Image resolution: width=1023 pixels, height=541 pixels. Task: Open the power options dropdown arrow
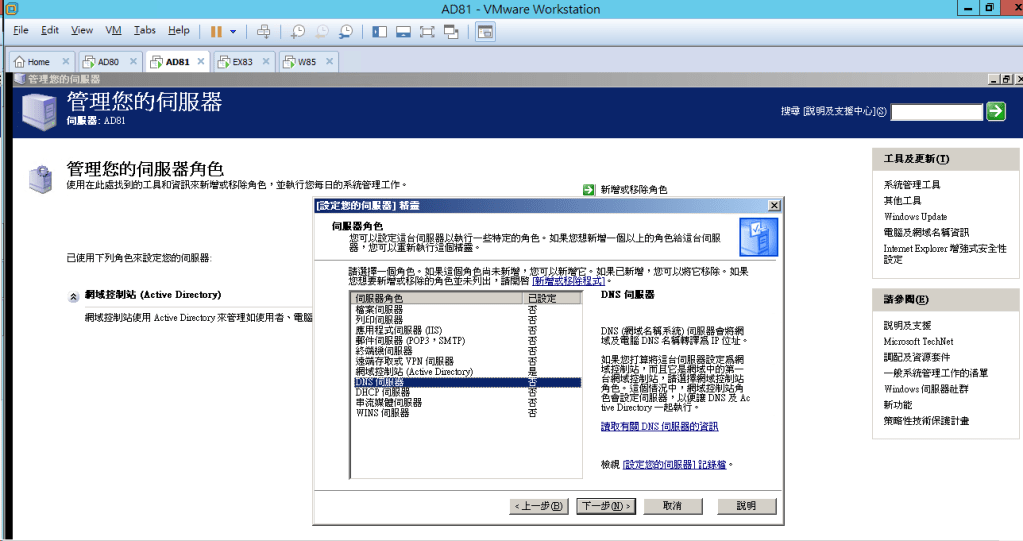[233, 31]
